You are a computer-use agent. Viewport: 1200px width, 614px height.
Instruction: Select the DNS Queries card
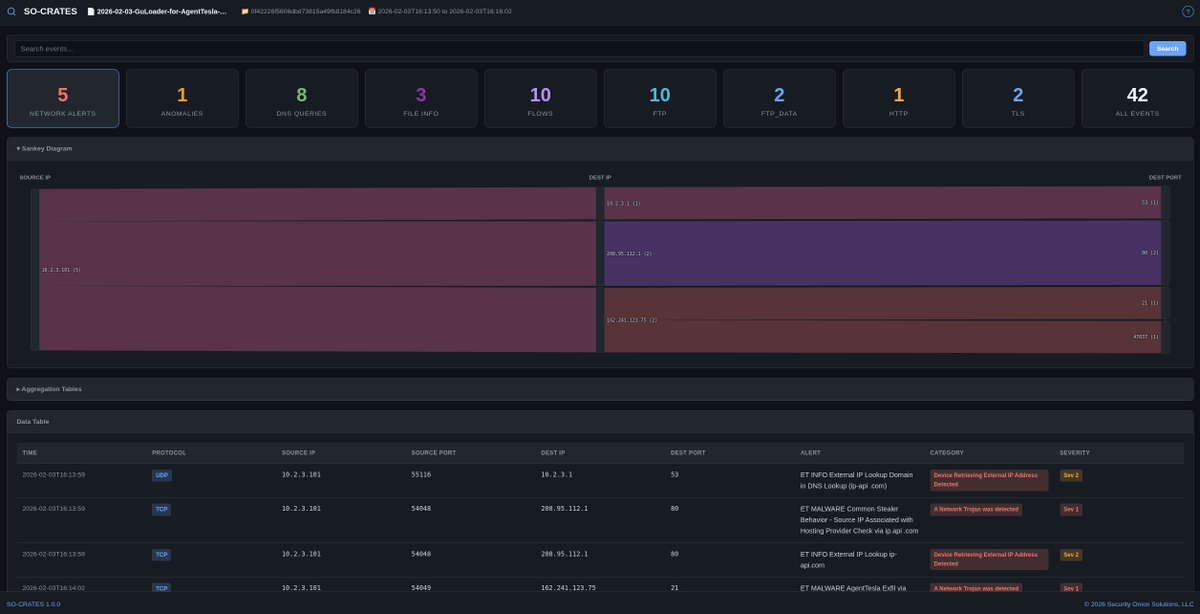pyautogui.click(x=301, y=98)
